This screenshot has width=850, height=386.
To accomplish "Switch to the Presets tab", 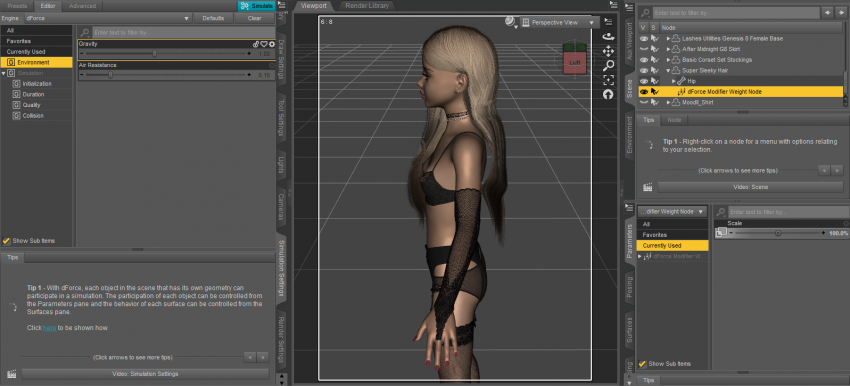I will coord(17,6).
